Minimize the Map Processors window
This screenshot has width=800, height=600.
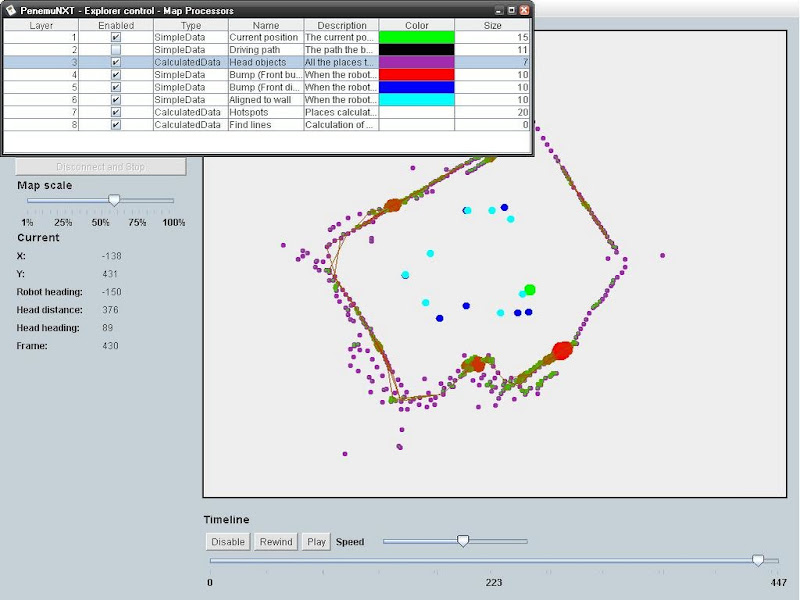(x=499, y=10)
